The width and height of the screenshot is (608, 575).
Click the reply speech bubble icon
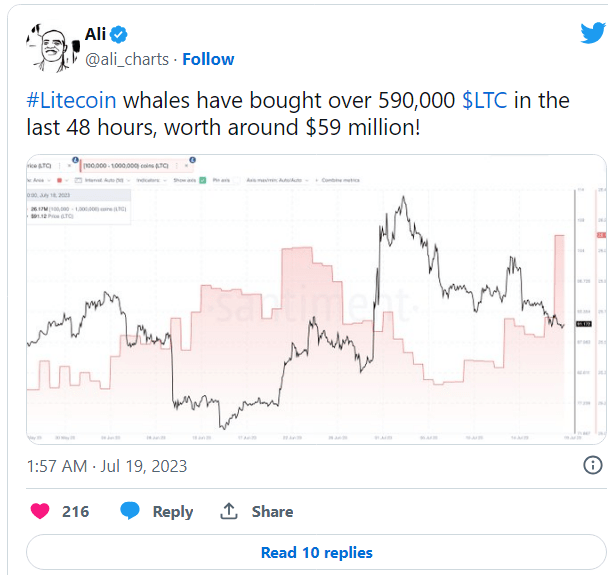130,510
